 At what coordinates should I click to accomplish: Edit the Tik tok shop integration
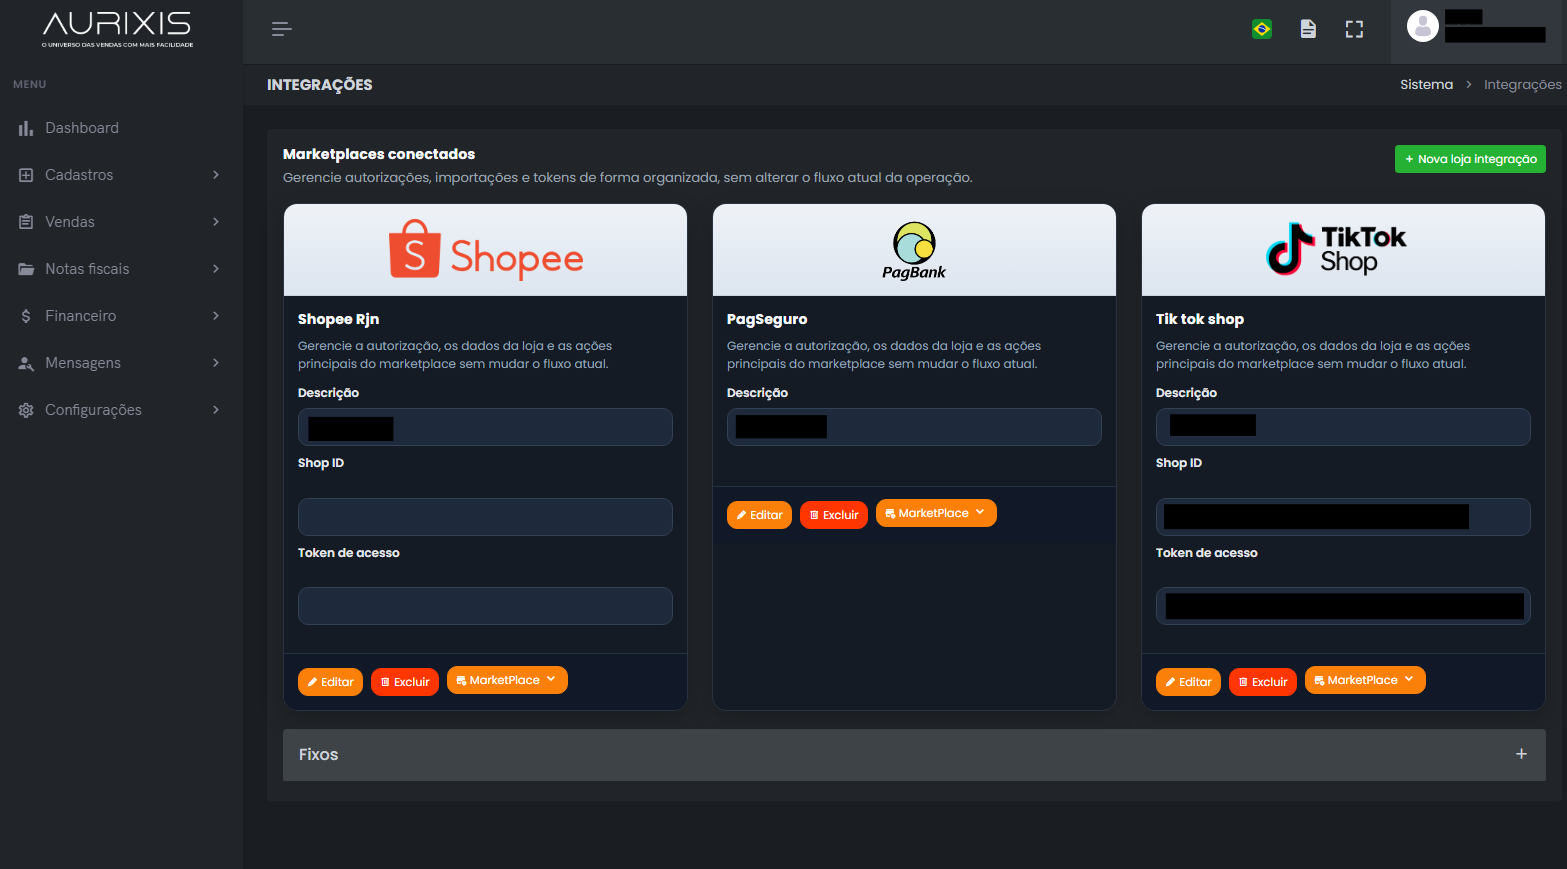click(1188, 682)
